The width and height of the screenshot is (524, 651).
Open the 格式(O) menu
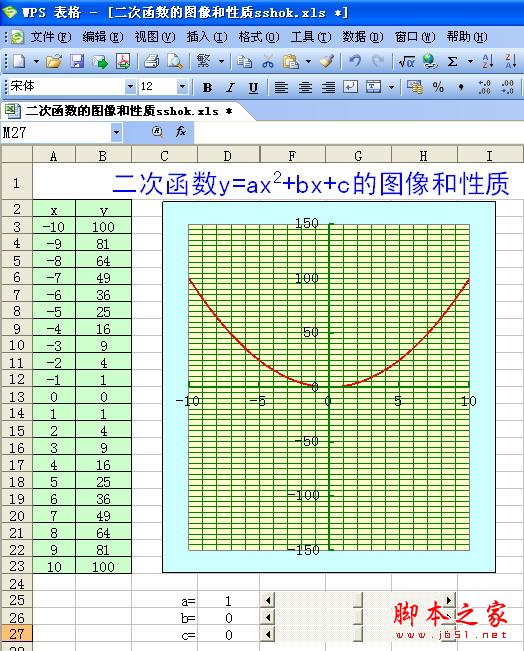pos(259,37)
